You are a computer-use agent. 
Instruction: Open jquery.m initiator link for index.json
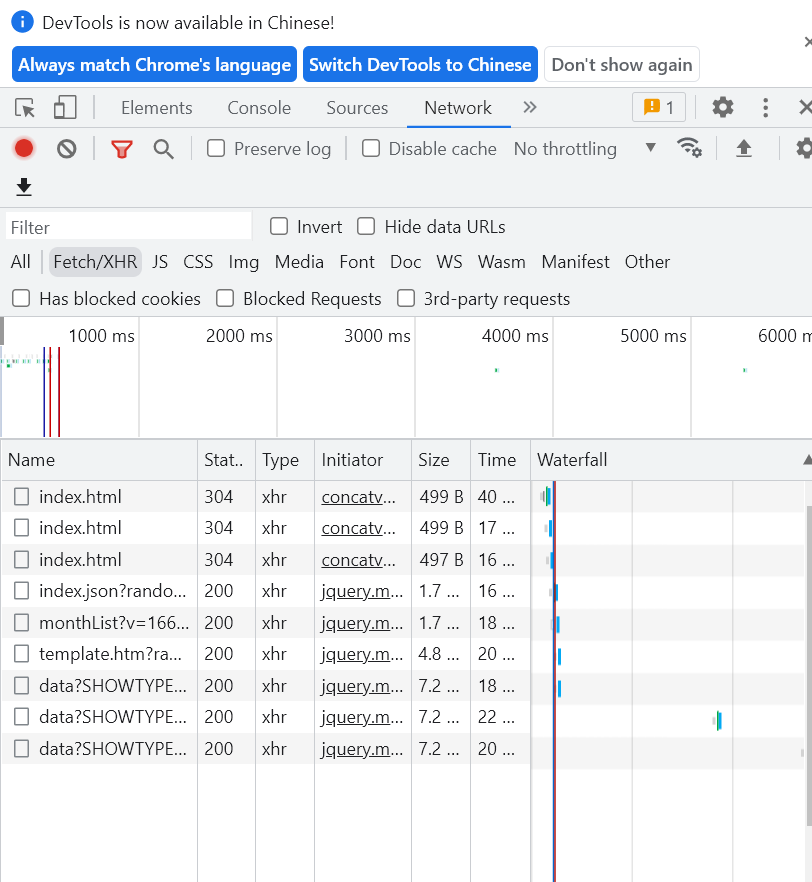coord(362,591)
